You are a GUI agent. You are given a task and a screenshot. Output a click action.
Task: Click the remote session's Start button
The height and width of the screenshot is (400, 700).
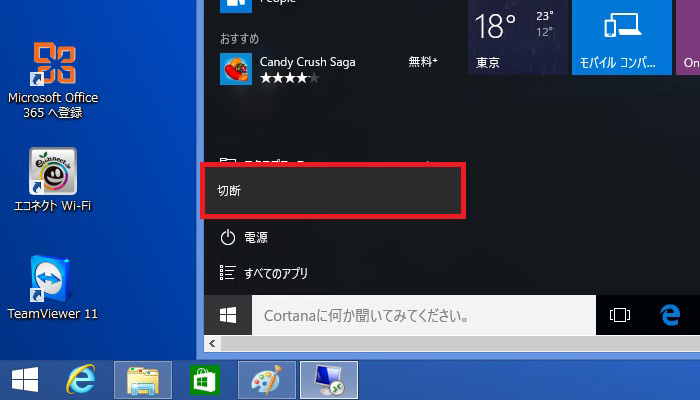click(228, 315)
